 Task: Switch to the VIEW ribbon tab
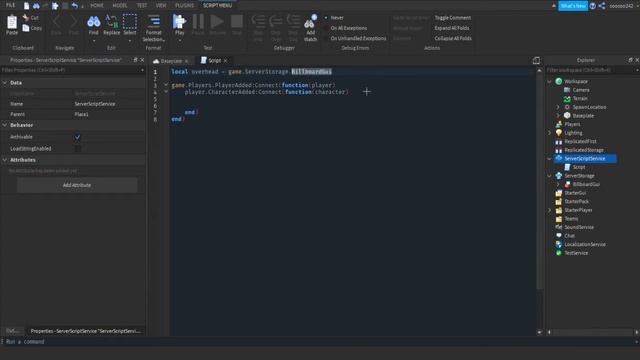point(161,5)
